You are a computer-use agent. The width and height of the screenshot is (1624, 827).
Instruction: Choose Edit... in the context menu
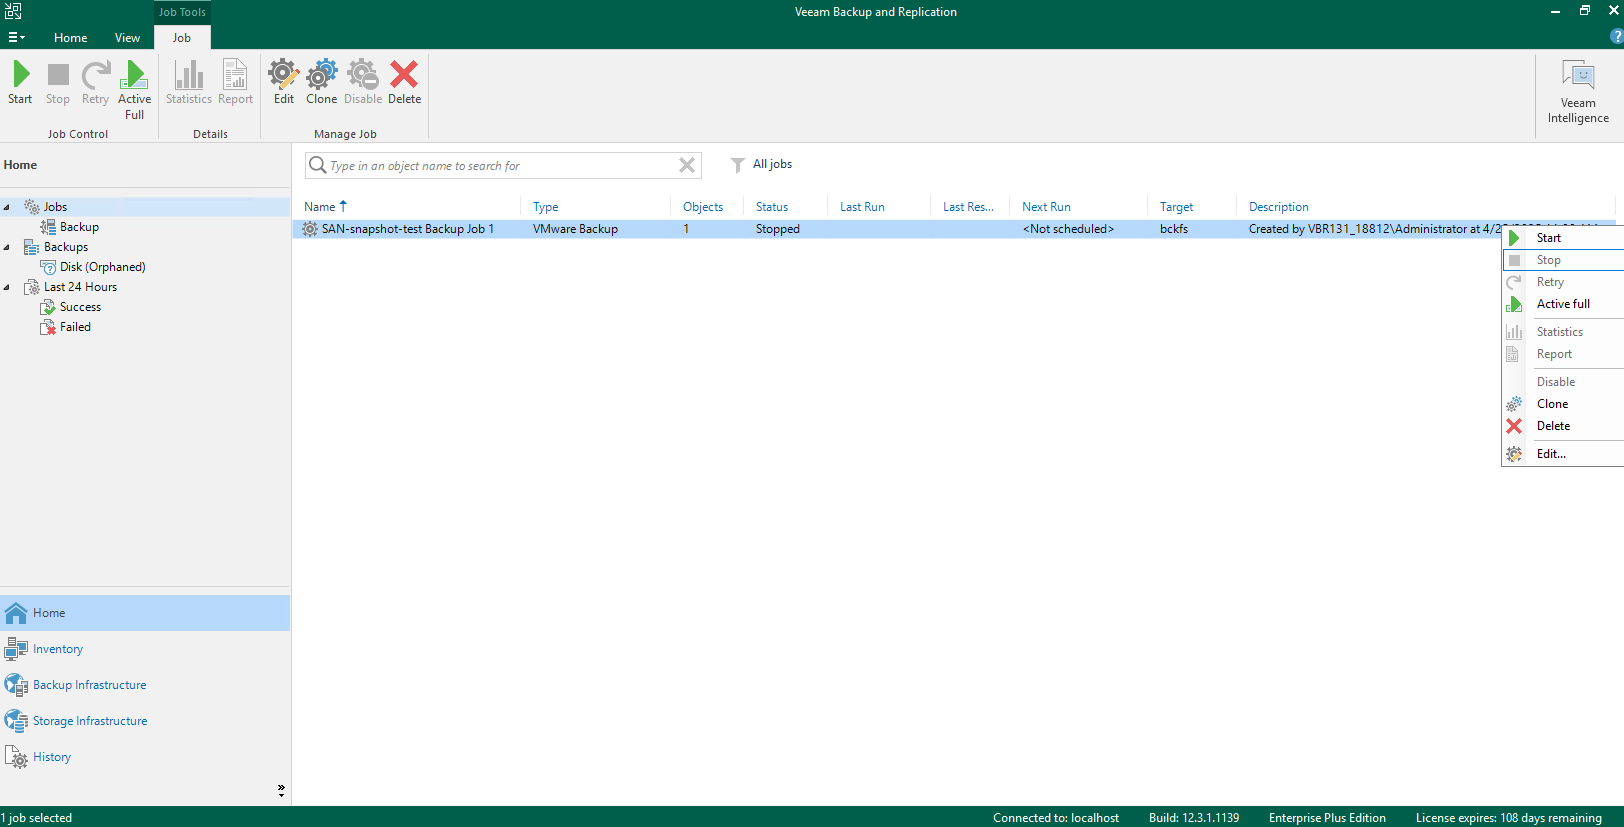click(1551, 454)
